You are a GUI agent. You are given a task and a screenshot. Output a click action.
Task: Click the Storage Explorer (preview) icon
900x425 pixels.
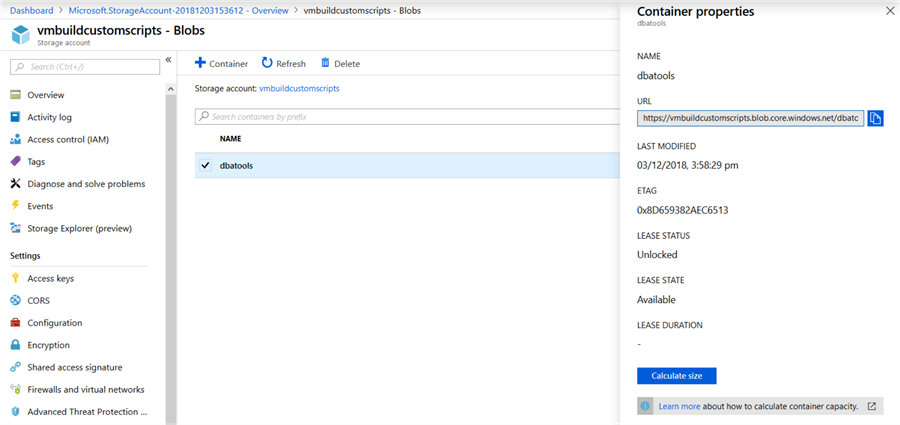[16, 229]
